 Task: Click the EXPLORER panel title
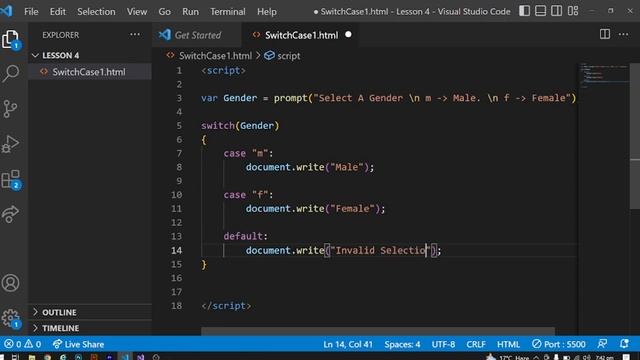pos(60,35)
